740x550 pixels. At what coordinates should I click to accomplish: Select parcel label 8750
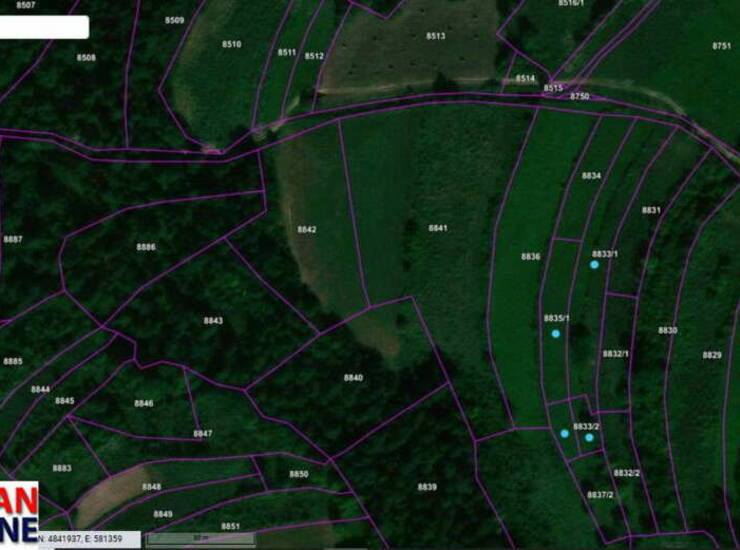580,96
